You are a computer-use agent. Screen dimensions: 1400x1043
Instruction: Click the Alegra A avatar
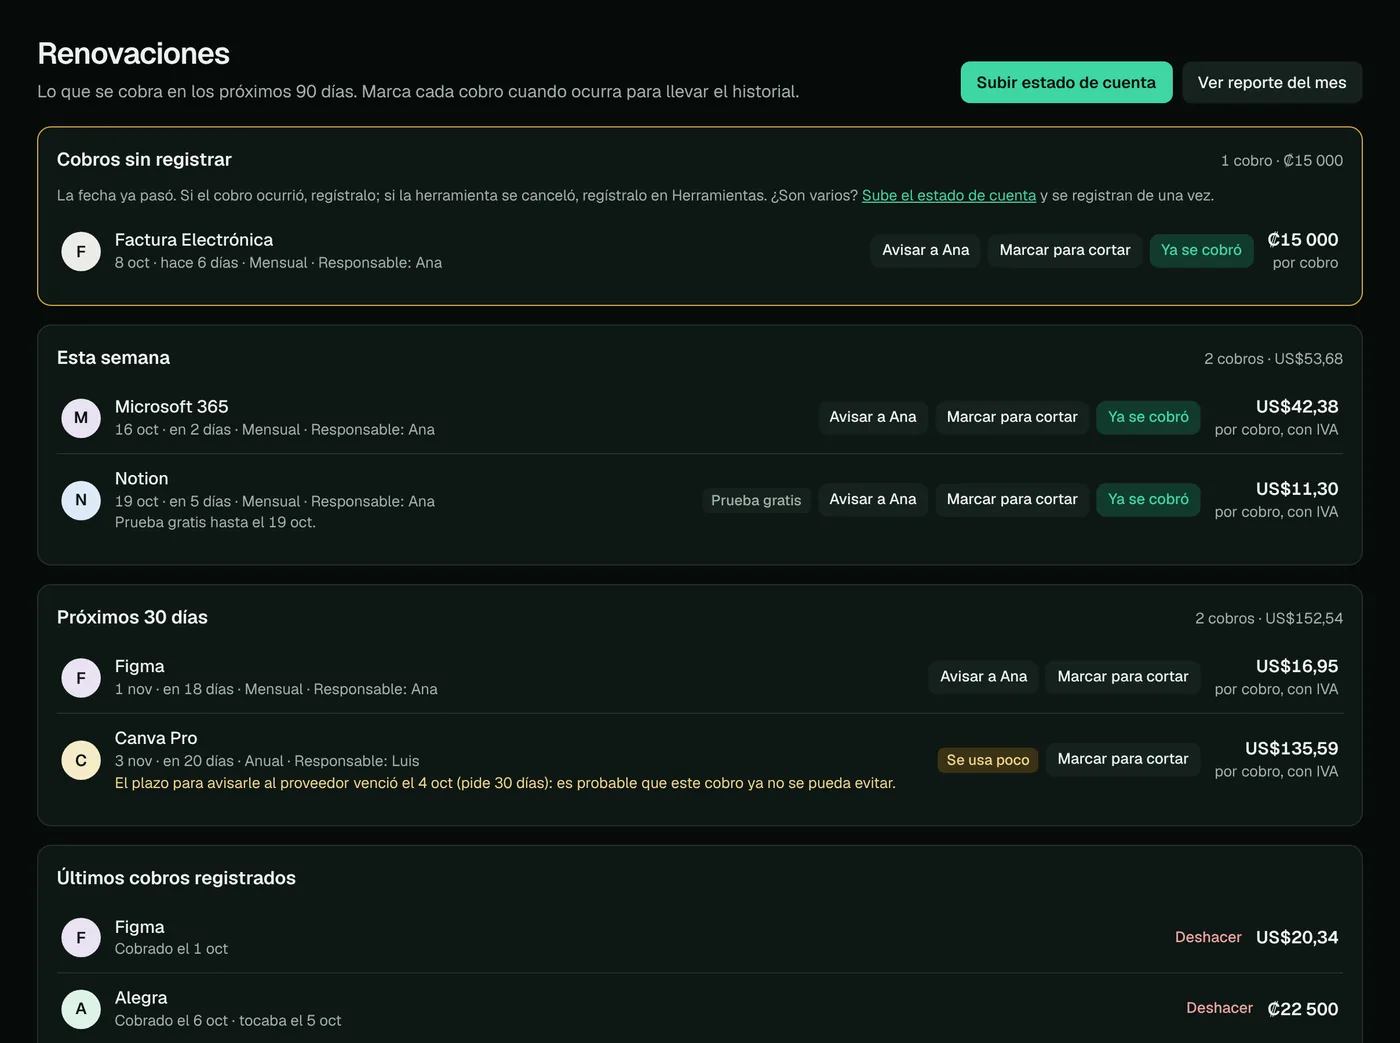pyautogui.click(x=81, y=1009)
